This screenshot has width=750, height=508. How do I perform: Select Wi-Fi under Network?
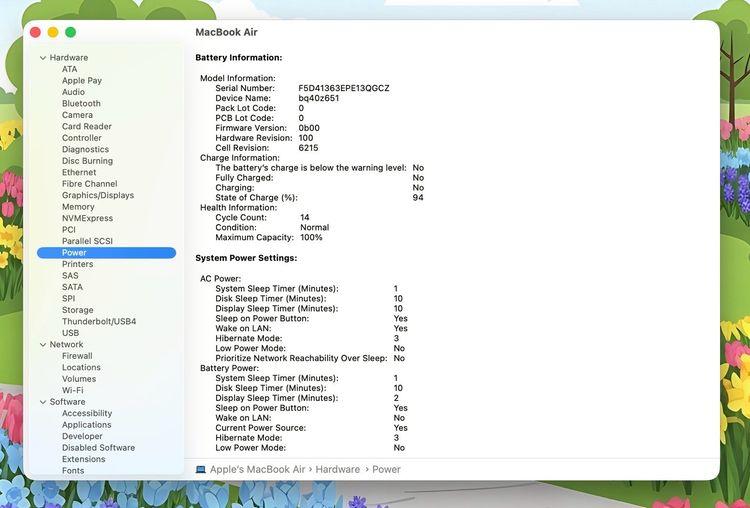pyautogui.click(x=73, y=390)
